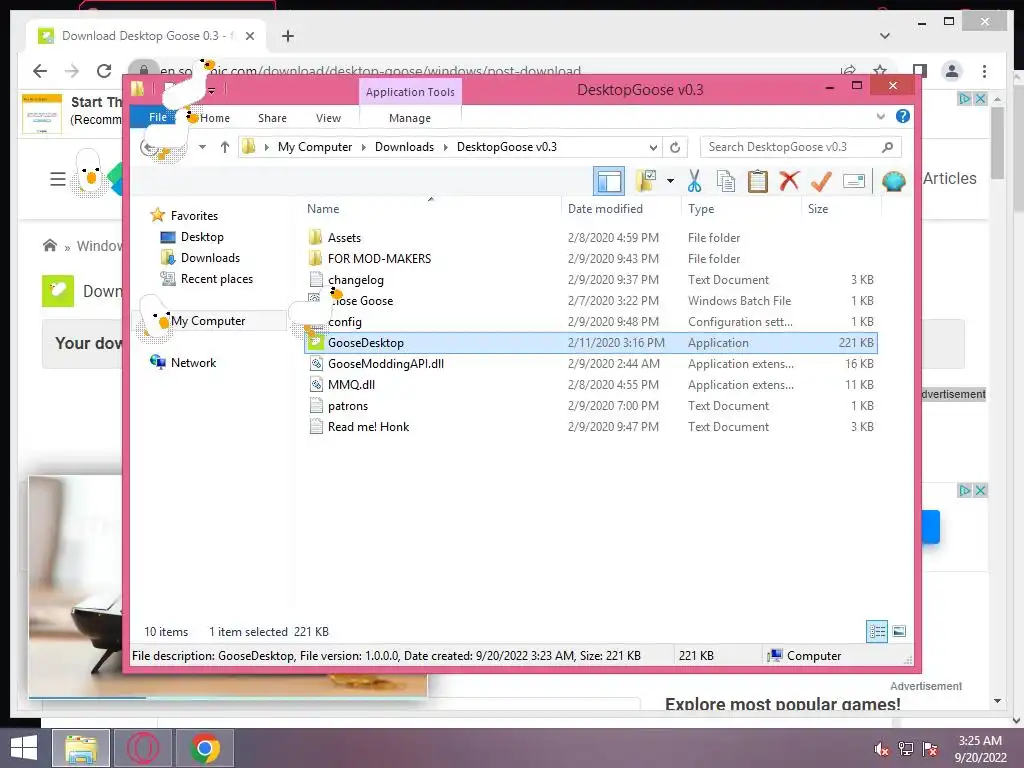Reload the Chrome page
Image resolution: width=1024 pixels, height=768 pixels.
[x=104, y=71]
